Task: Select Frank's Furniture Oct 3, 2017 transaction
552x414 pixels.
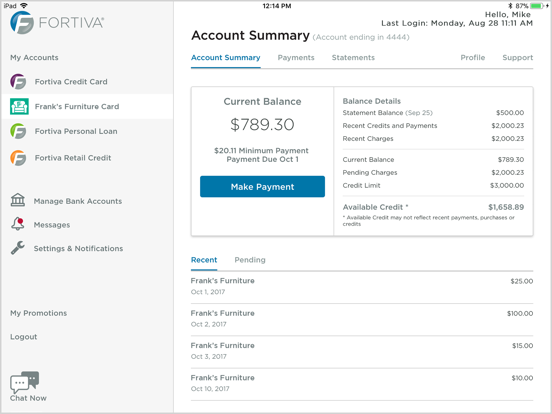Action: point(362,351)
